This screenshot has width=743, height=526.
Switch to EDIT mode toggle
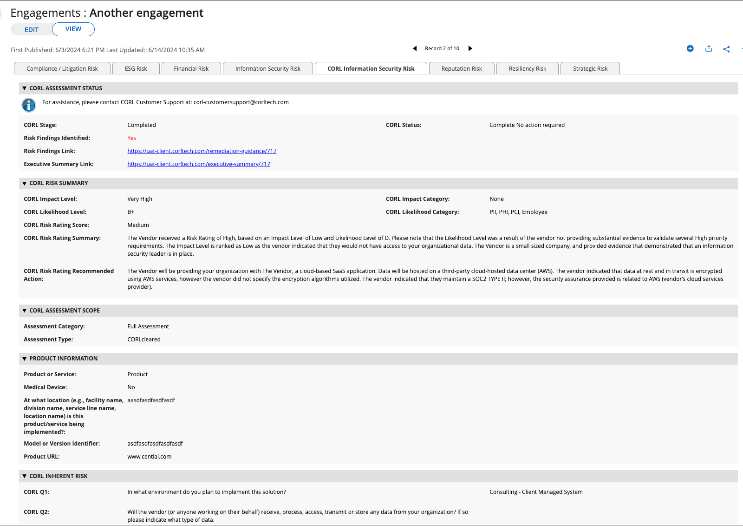[x=31, y=29]
